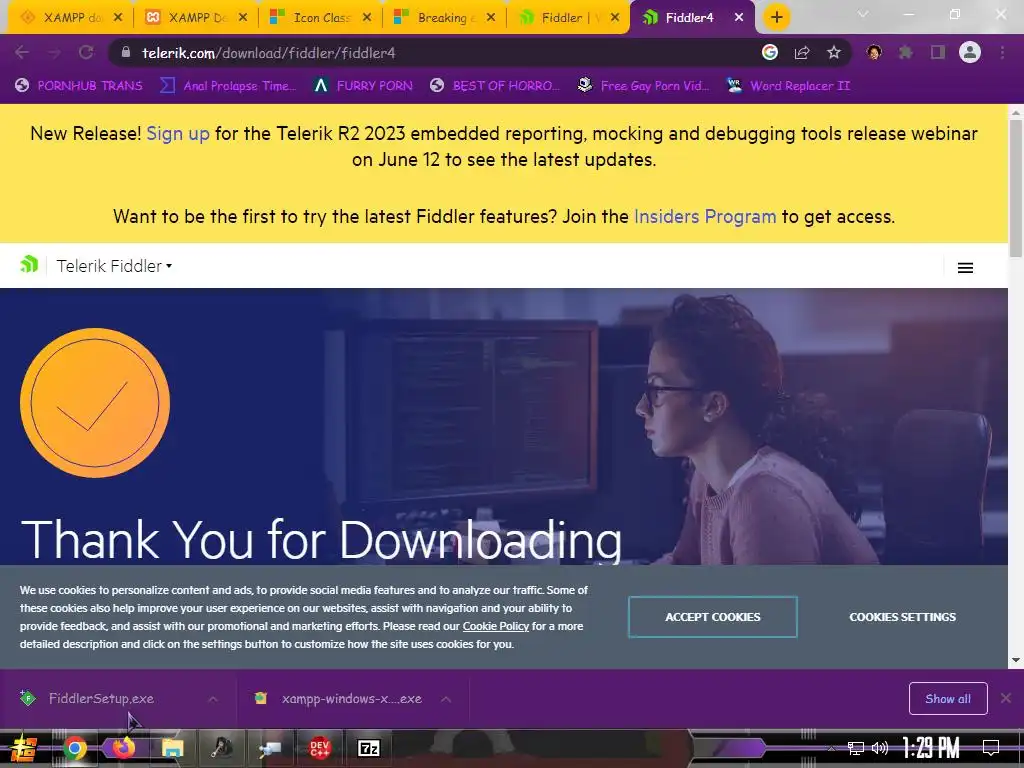The width and height of the screenshot is (1024, 768).
Task: Click the Google icon in address bar
Action: point(770,52)
